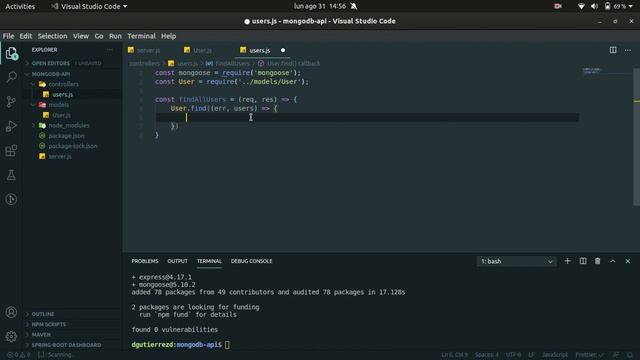
Task: Open the Selection menu
Action: click(x=52, y=36)
